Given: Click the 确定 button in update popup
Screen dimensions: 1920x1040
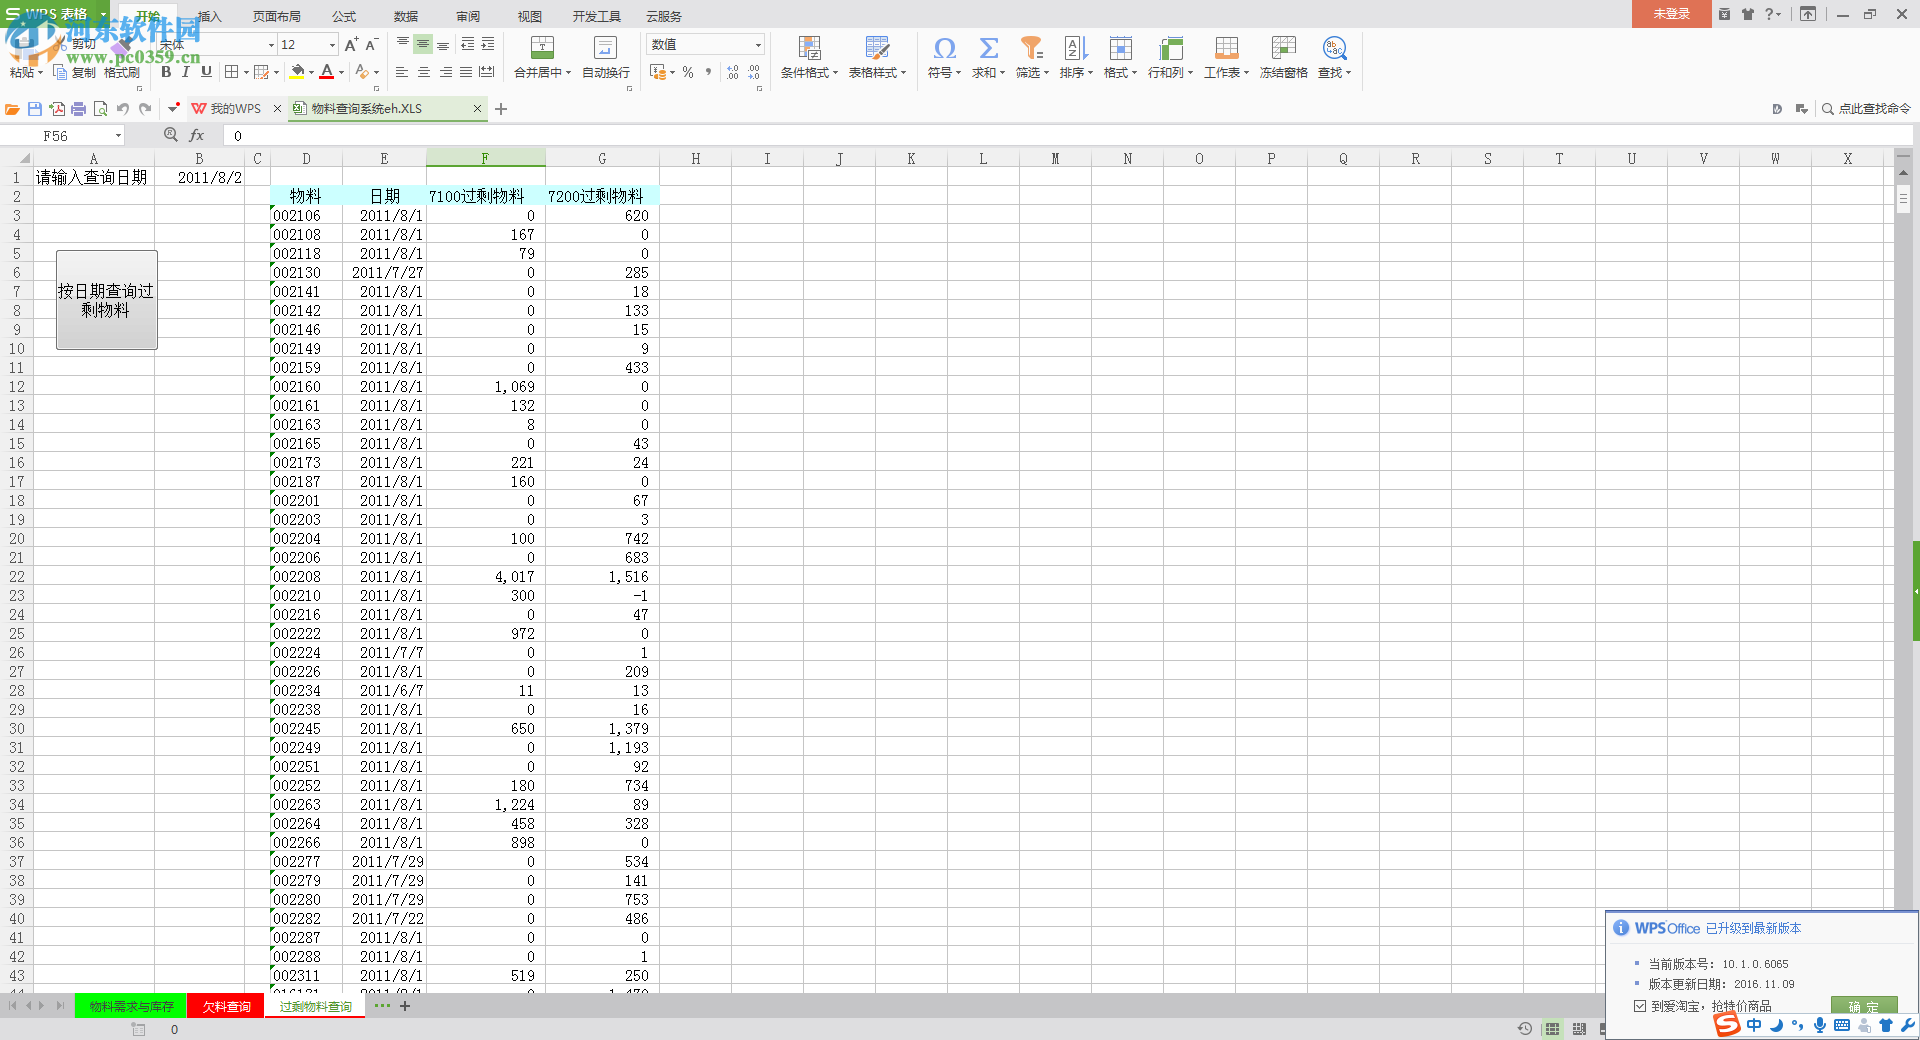Looking at the screenshot, I should 1864,1006.
